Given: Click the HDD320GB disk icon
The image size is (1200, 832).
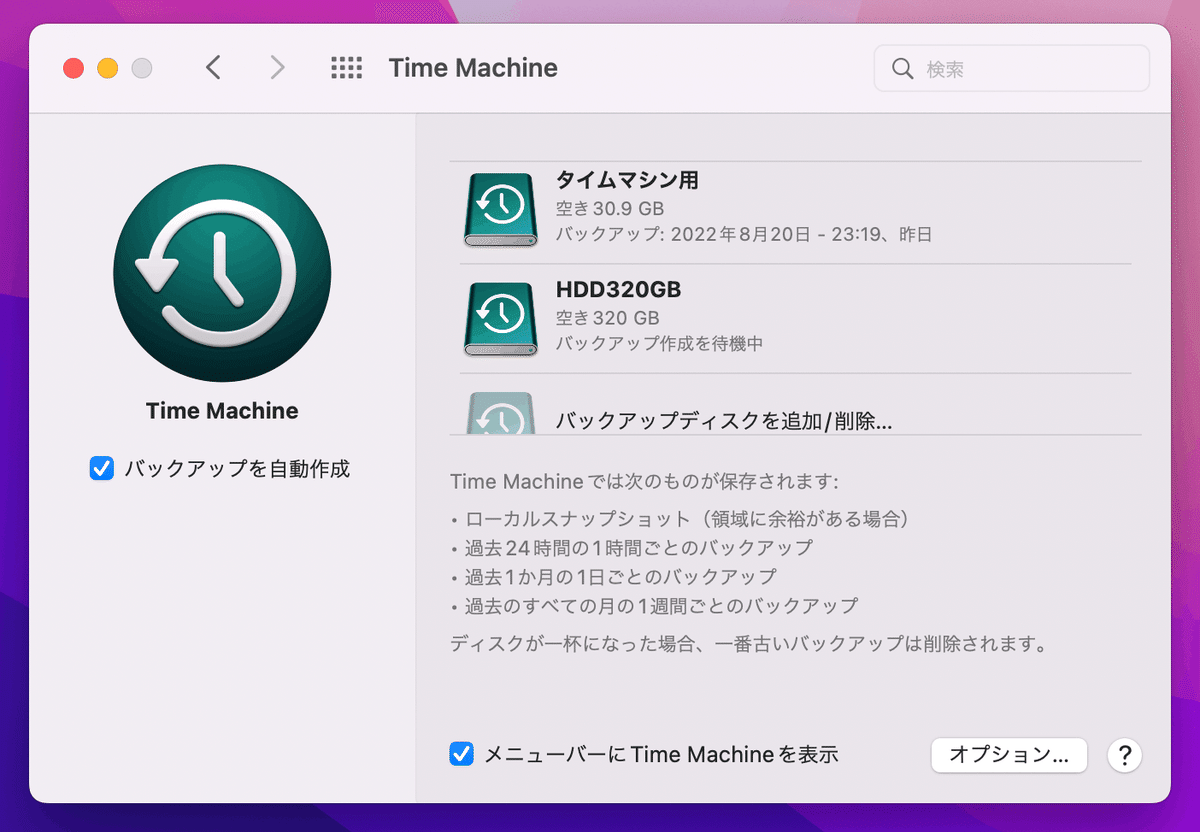Looking at the screenshot, I should [x=502, y=319].
